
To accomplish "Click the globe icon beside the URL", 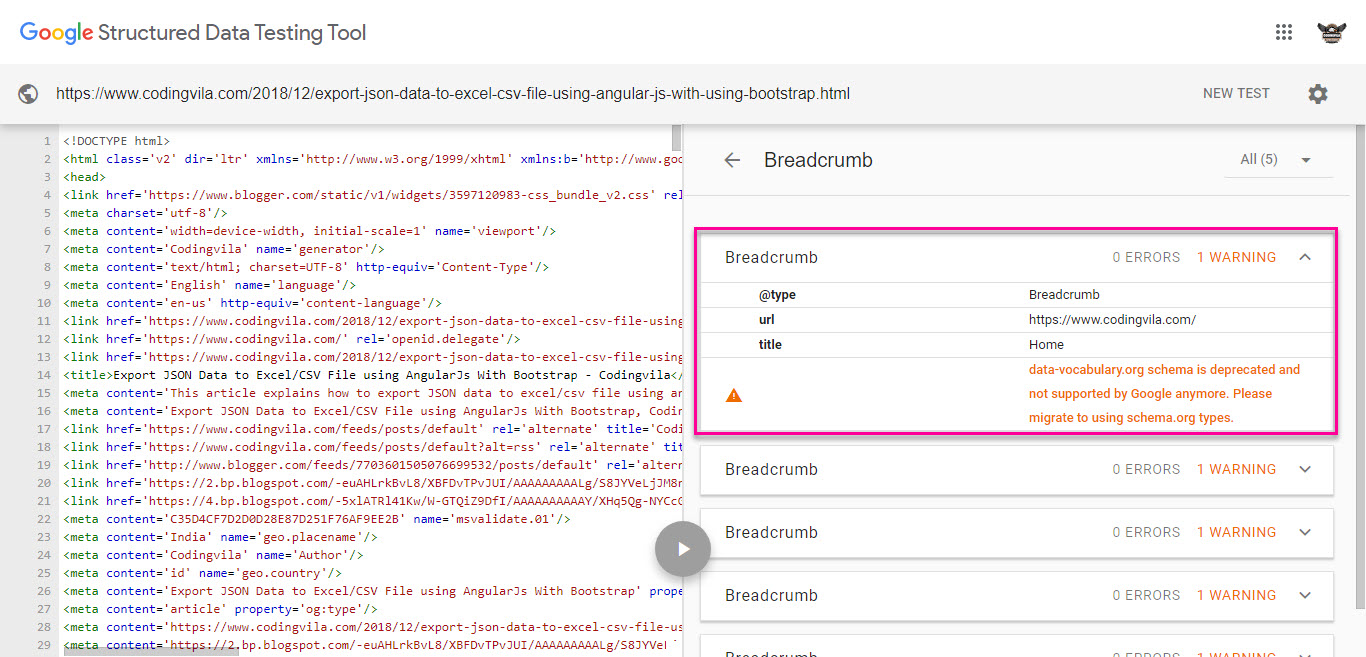I will 29,94.
